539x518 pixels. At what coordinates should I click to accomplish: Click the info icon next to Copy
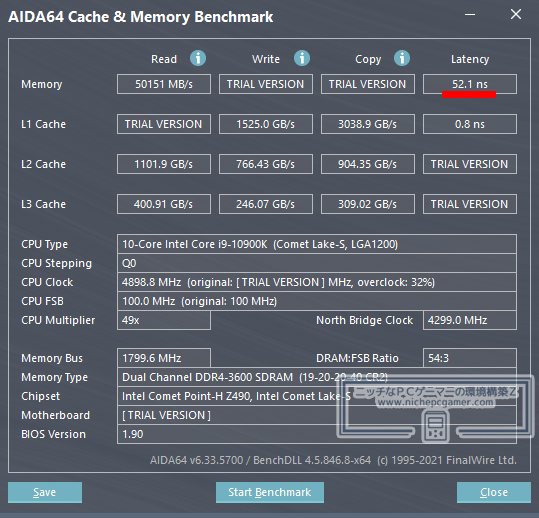[402, 58]
